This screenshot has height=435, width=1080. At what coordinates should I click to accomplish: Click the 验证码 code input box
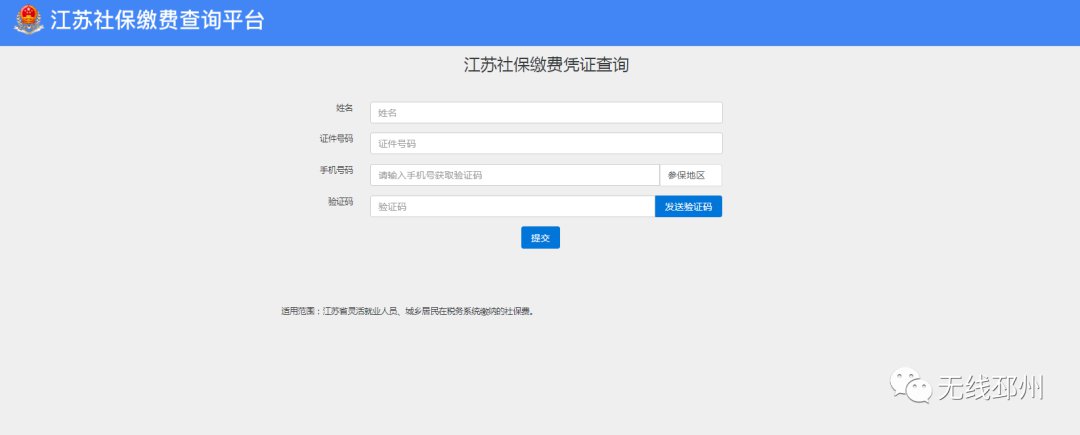[x=511, y=207]
